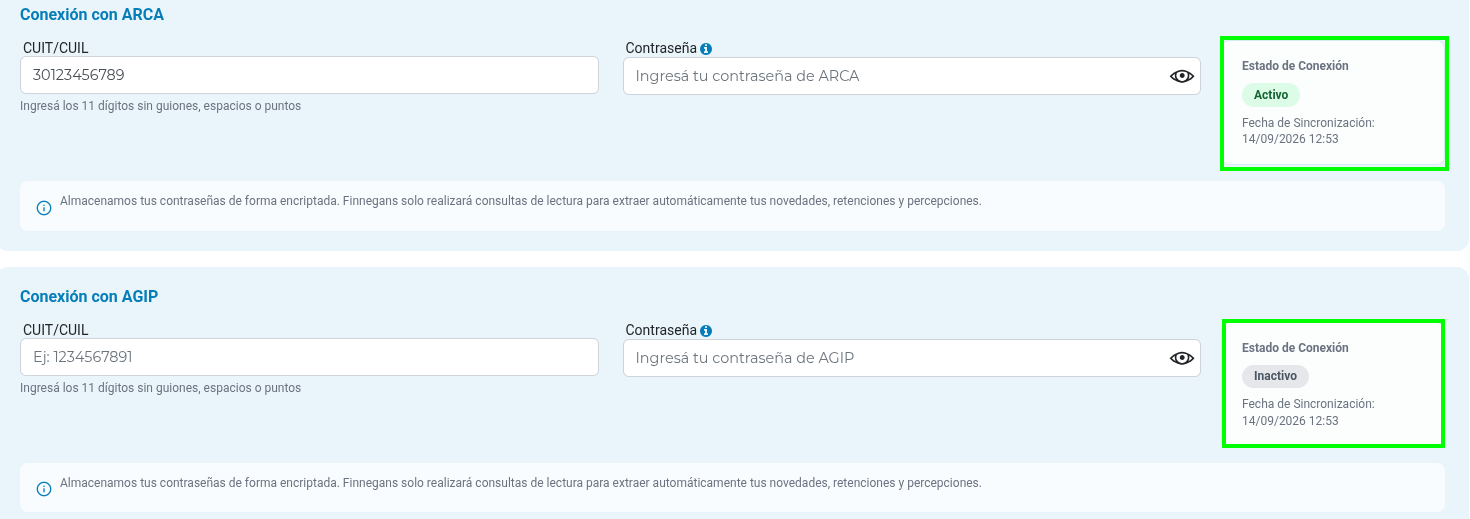1470x519 pixels.
Task: Focus the ARCA CUIT/CUIL field containing 30123456789
Action: click(x=309, y=75)
